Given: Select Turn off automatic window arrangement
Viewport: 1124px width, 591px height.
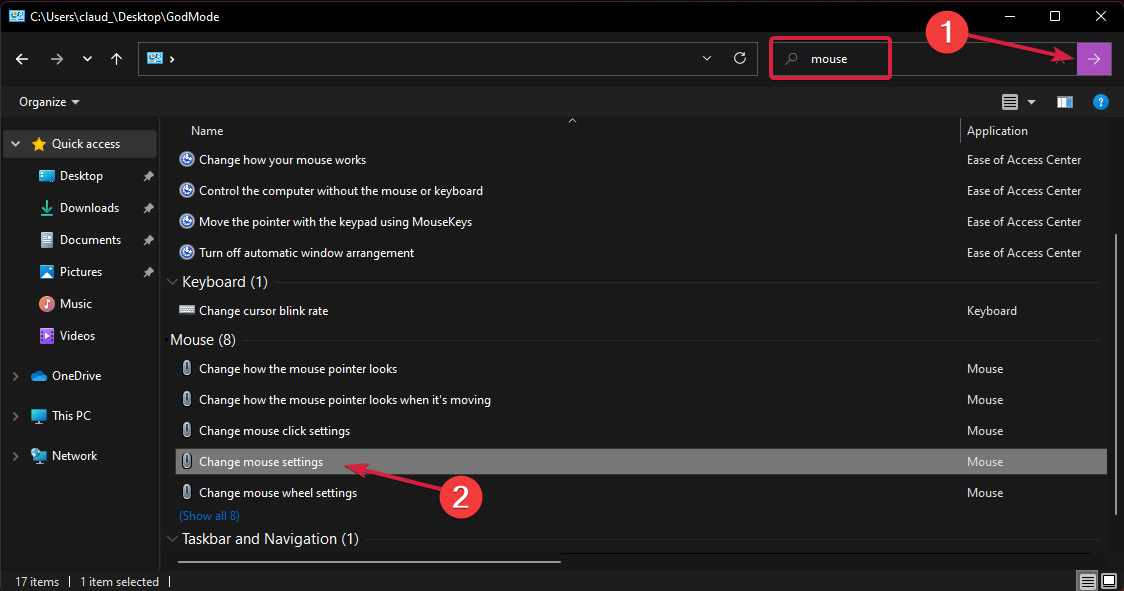Looking at the screenshot, I should pyautogui.click(x=307, y=252).
